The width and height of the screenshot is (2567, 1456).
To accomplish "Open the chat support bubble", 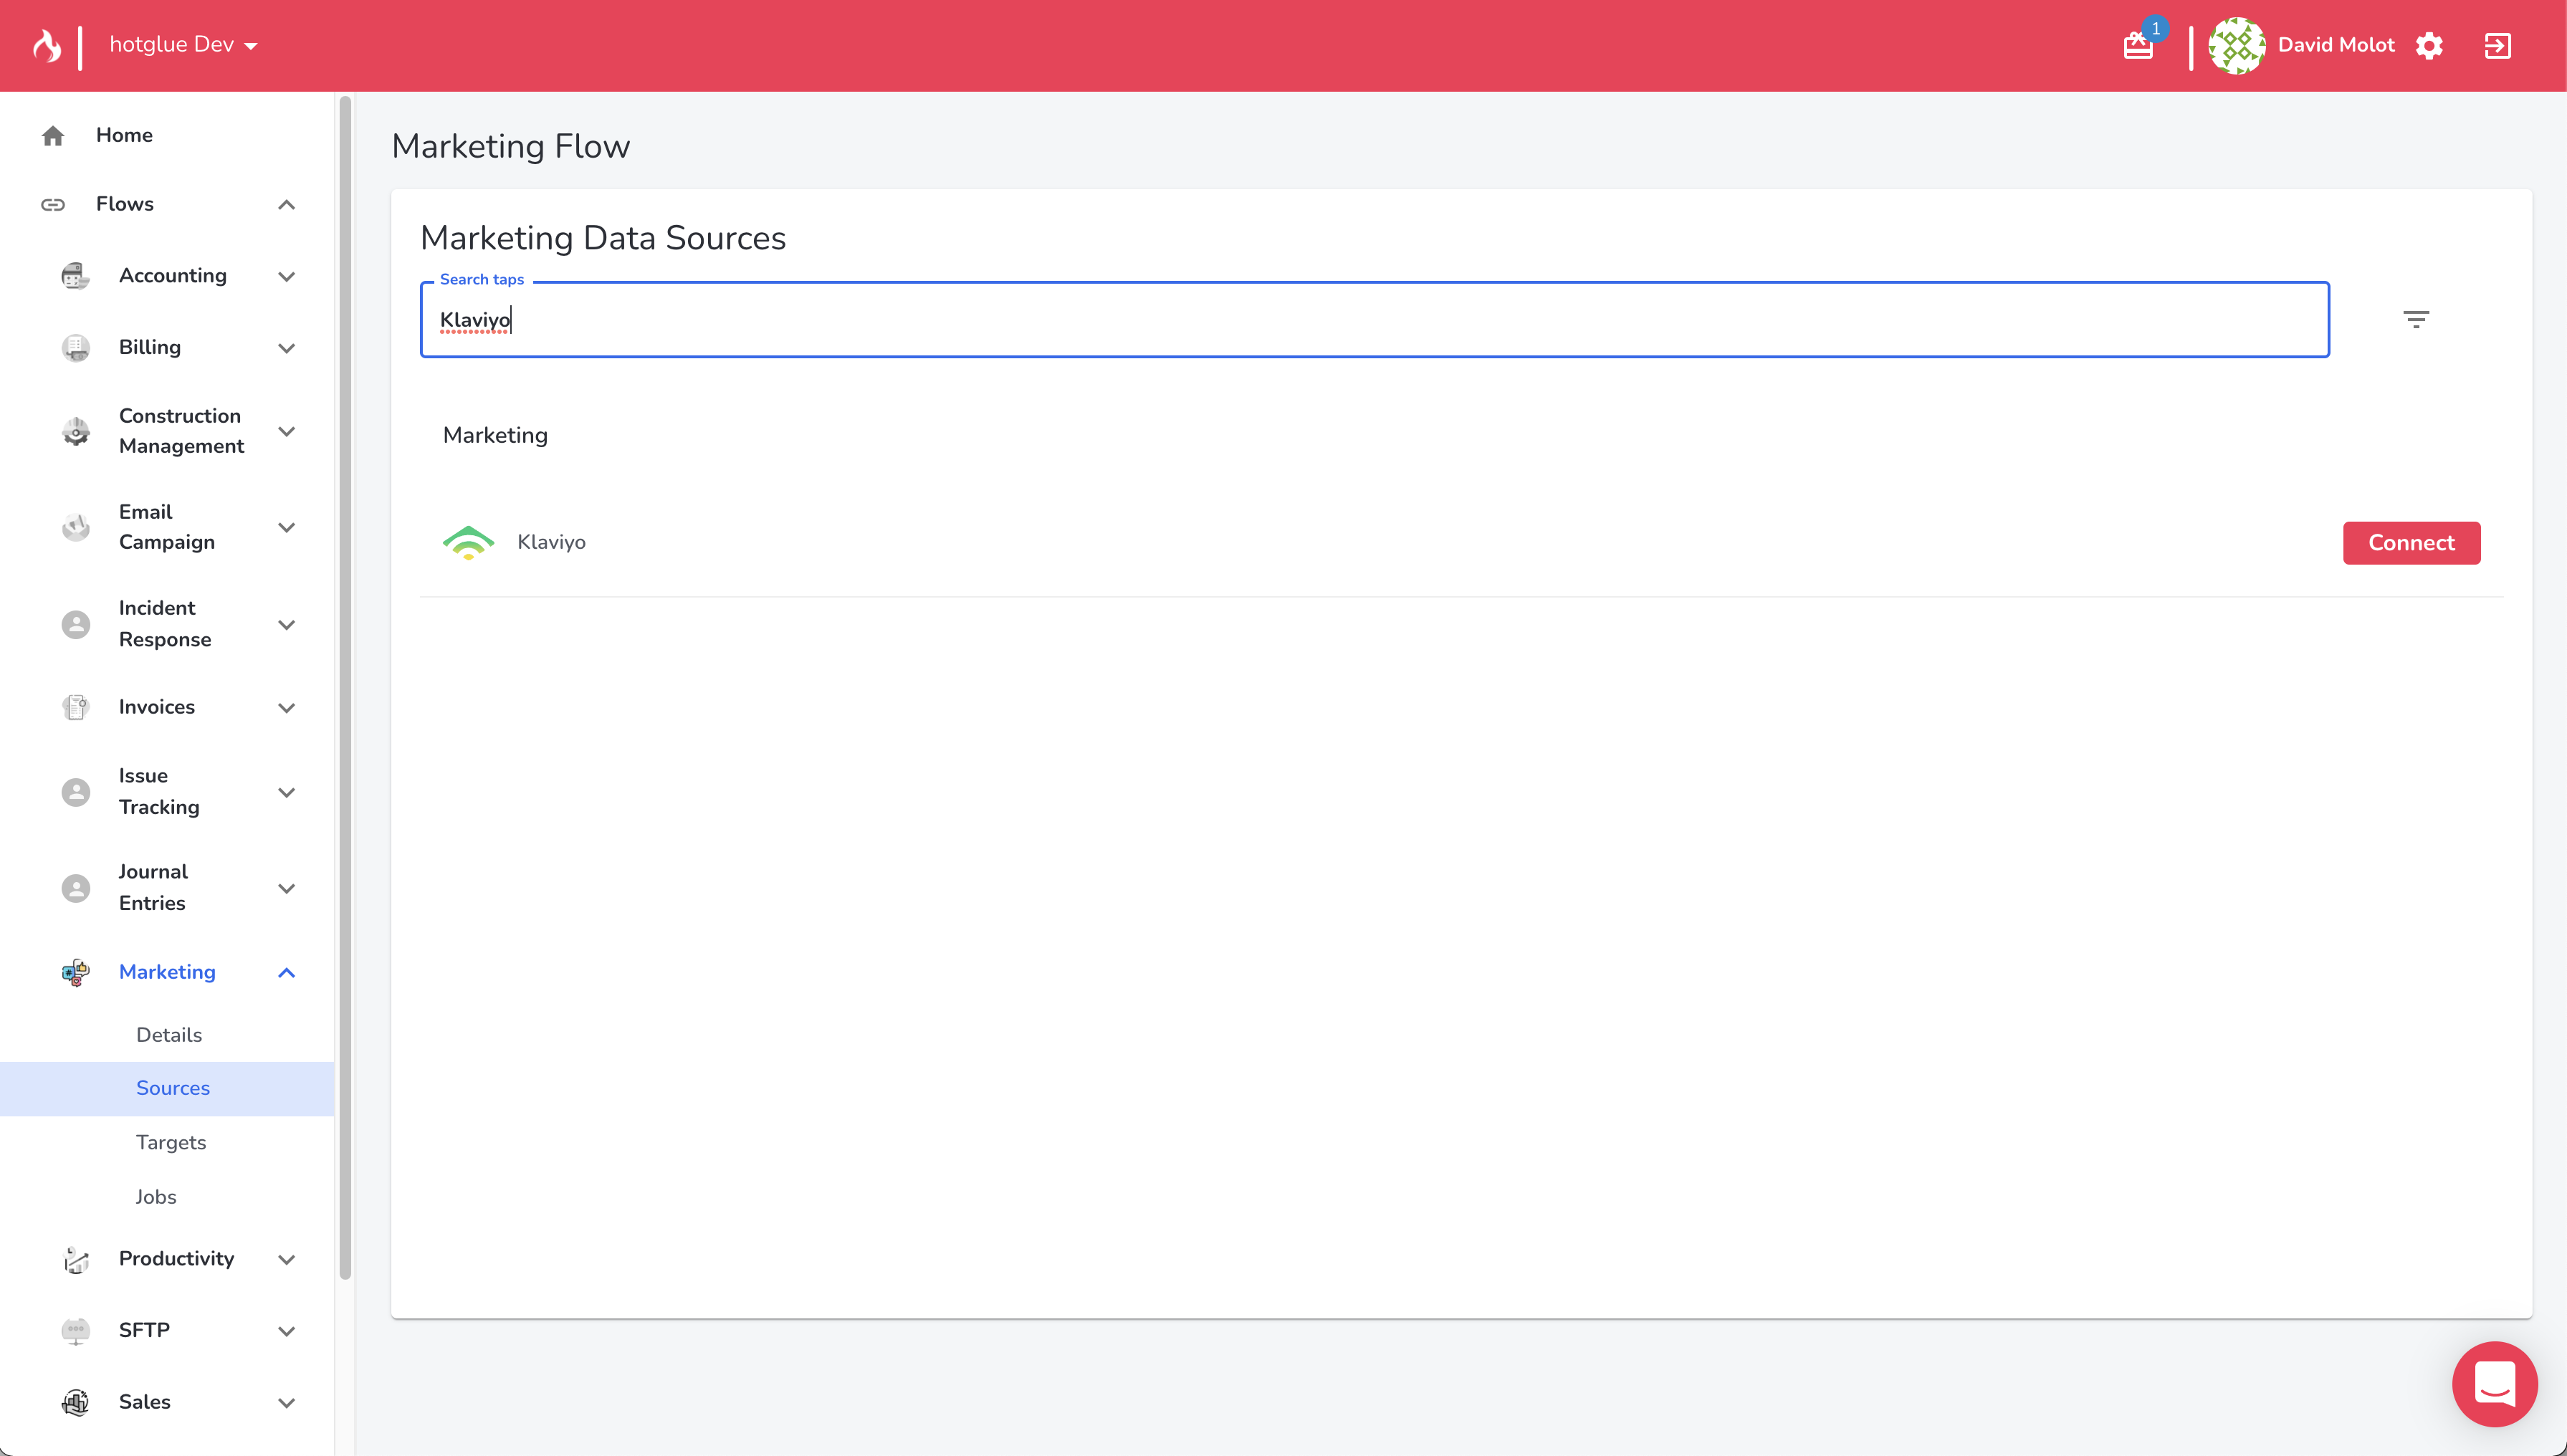I will pyautogui.click(x=2494, y=1384).
